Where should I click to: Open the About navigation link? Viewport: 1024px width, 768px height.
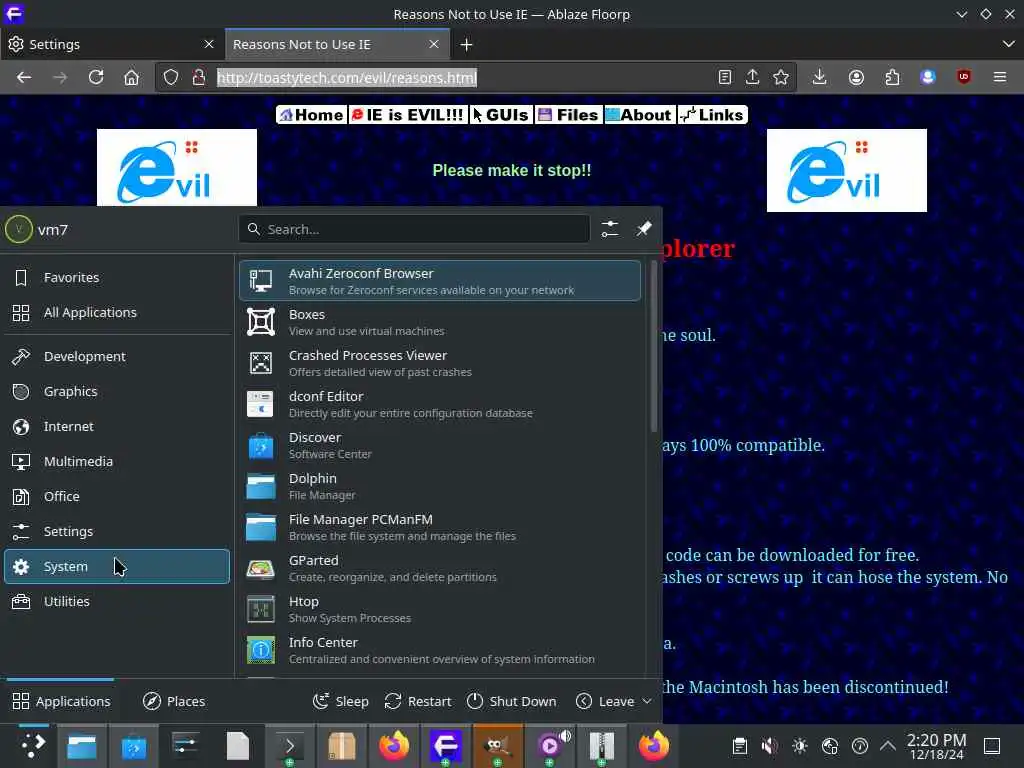(639, 115)
